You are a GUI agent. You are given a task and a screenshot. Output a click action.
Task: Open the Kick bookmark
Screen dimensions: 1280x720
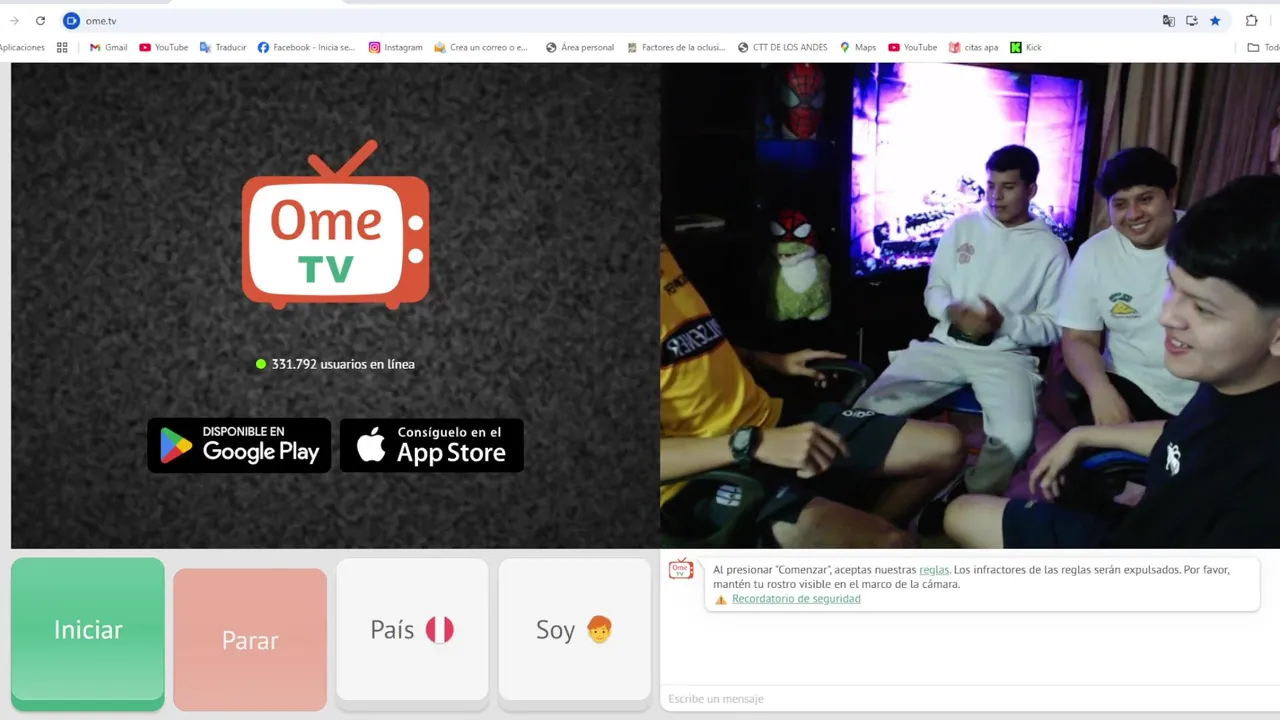(1026, 47)
